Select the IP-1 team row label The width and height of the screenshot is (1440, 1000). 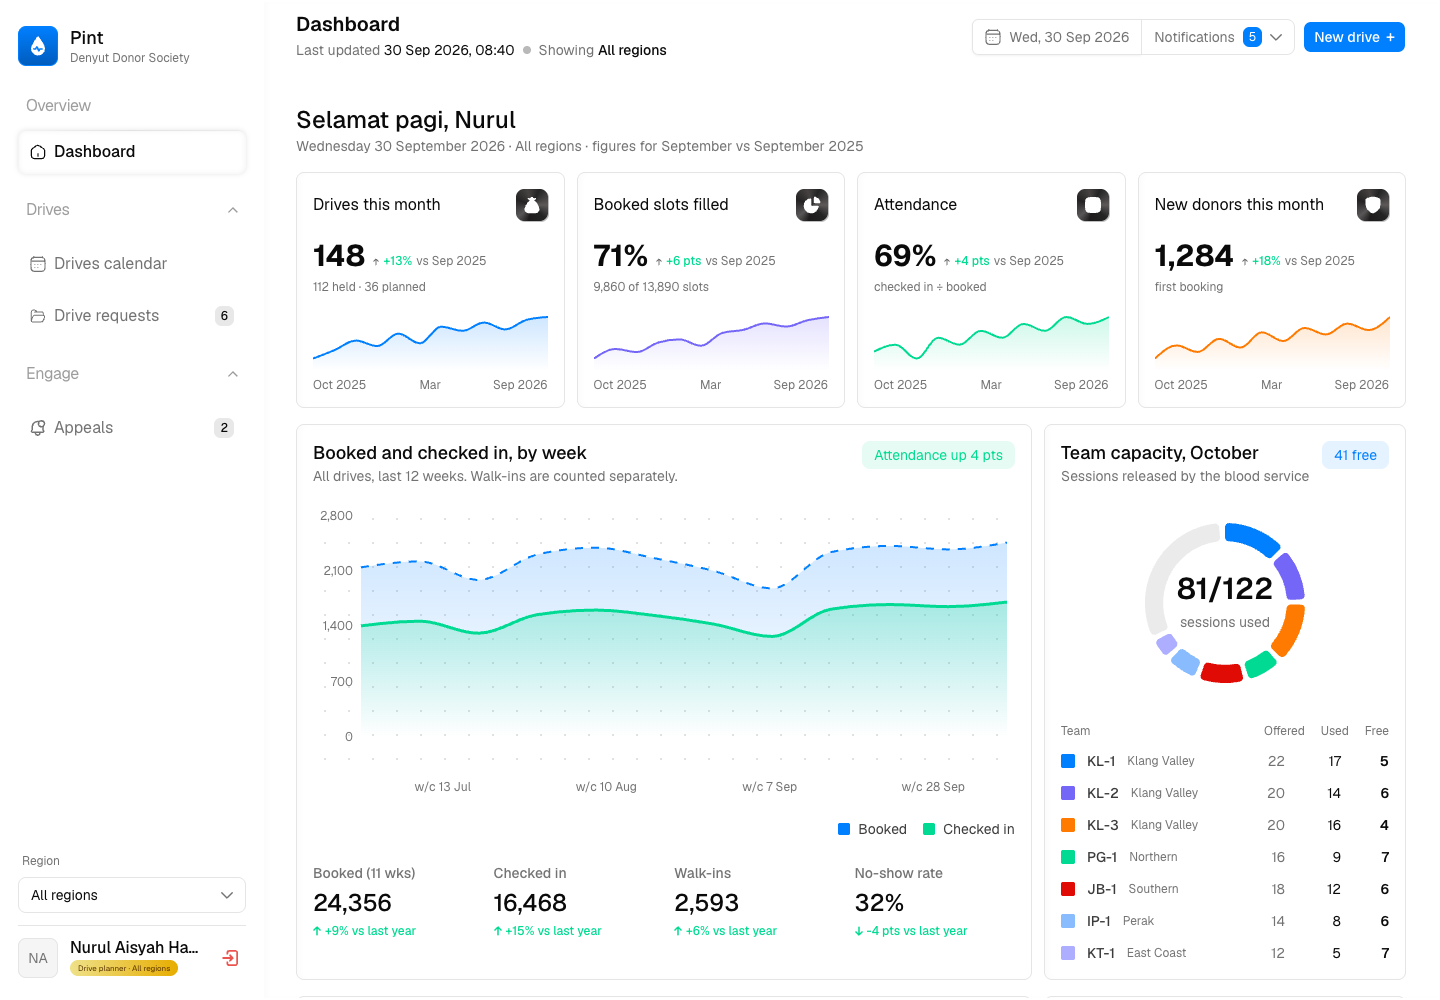pos(1099,921)
